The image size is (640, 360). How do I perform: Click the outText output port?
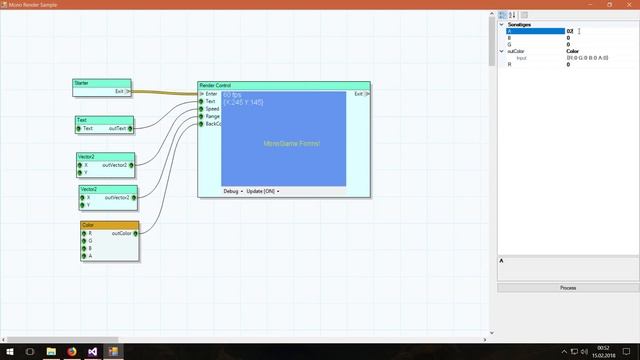pyautogui.click(x=130, y=129)
